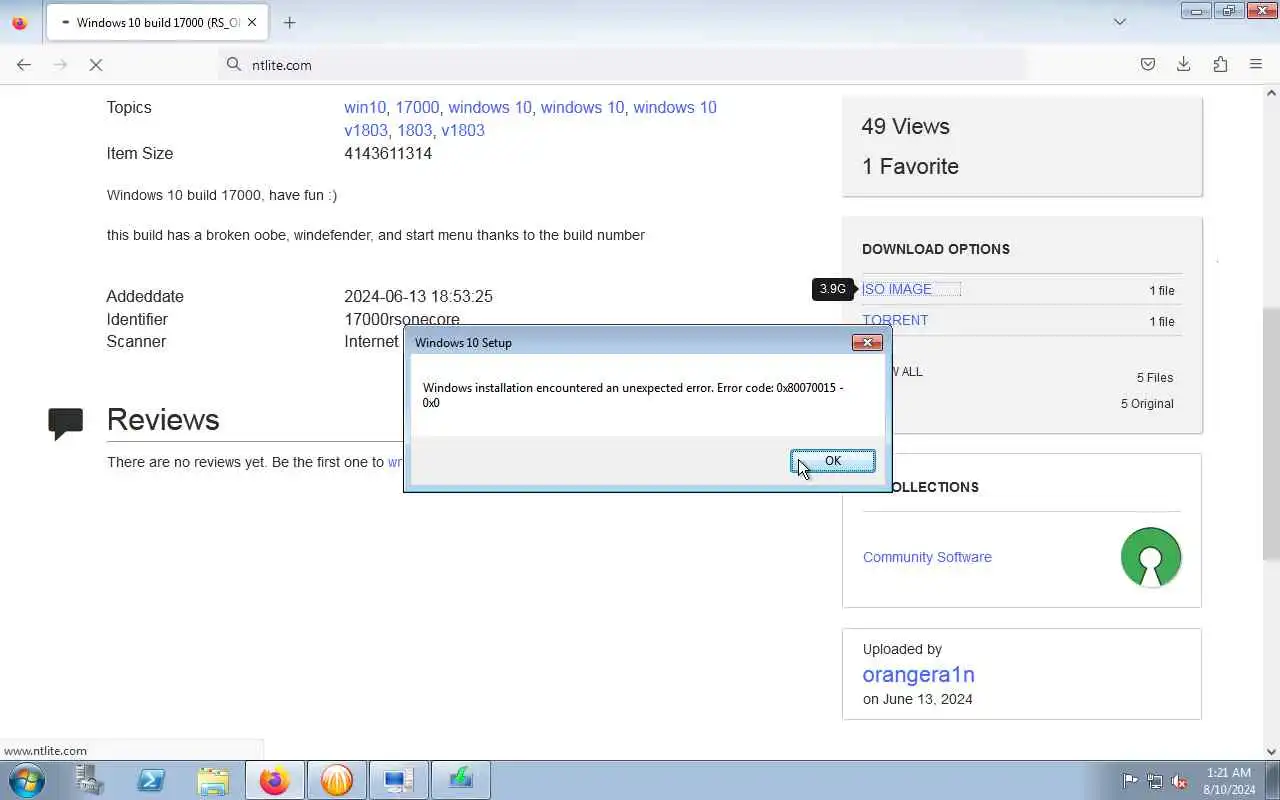Click the Reviews heading
1280x800 pixels.
point(163,419)
